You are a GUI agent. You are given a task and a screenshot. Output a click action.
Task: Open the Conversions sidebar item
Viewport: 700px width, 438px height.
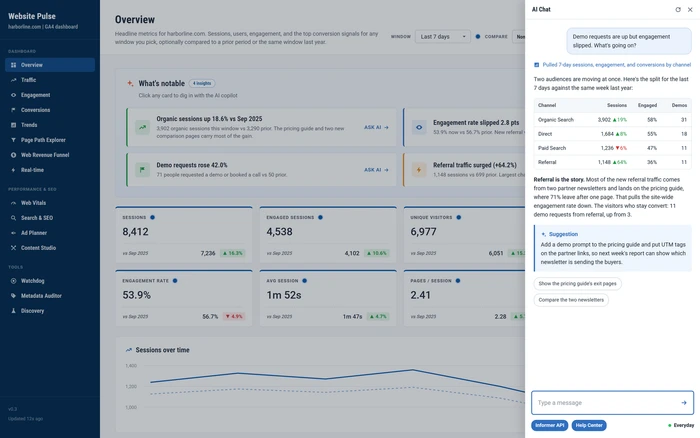click(x=50, y=110)
